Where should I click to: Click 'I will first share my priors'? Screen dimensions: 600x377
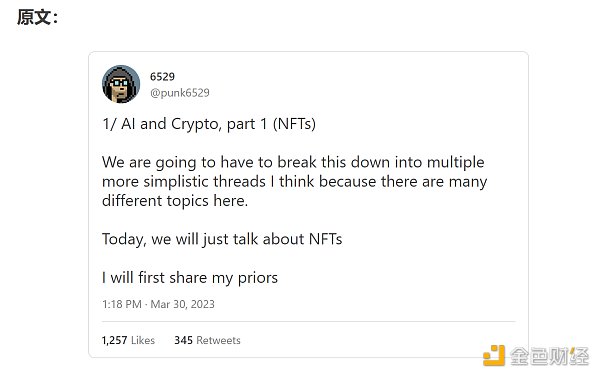pyautogui.click(x=190, y=278)
